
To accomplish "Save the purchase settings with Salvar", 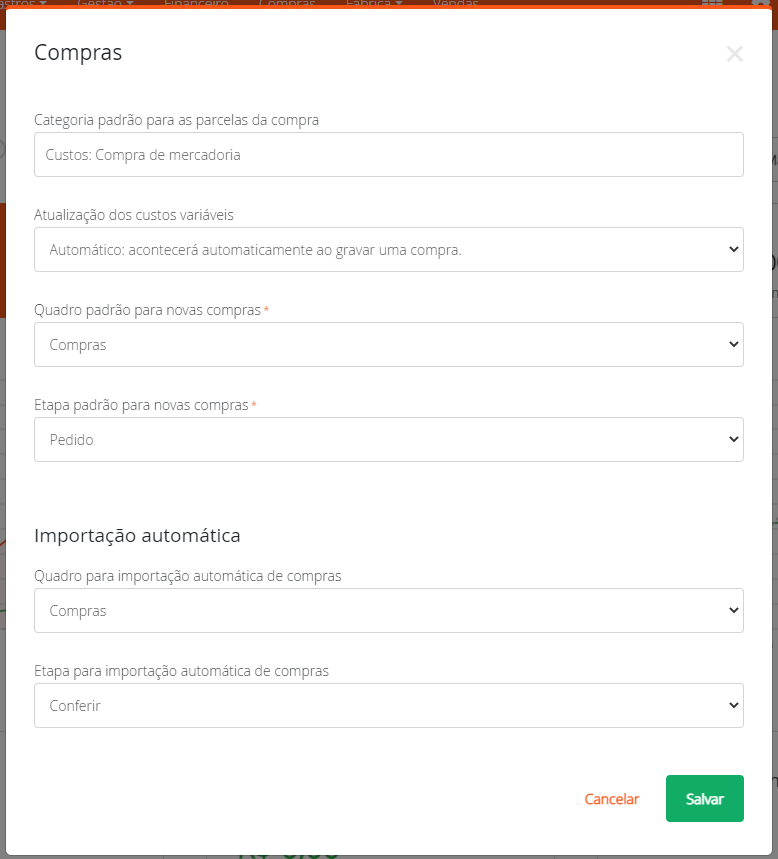I will click(704, 799).
